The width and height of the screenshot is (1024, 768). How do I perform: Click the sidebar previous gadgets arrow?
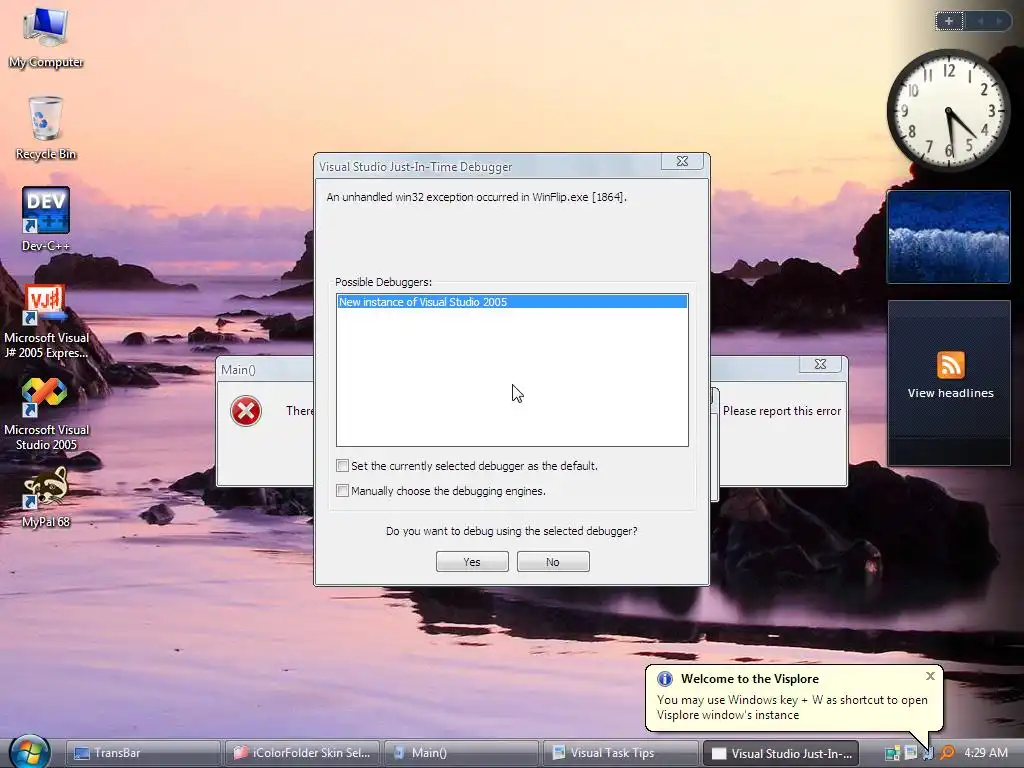click(x=981, y=21)
